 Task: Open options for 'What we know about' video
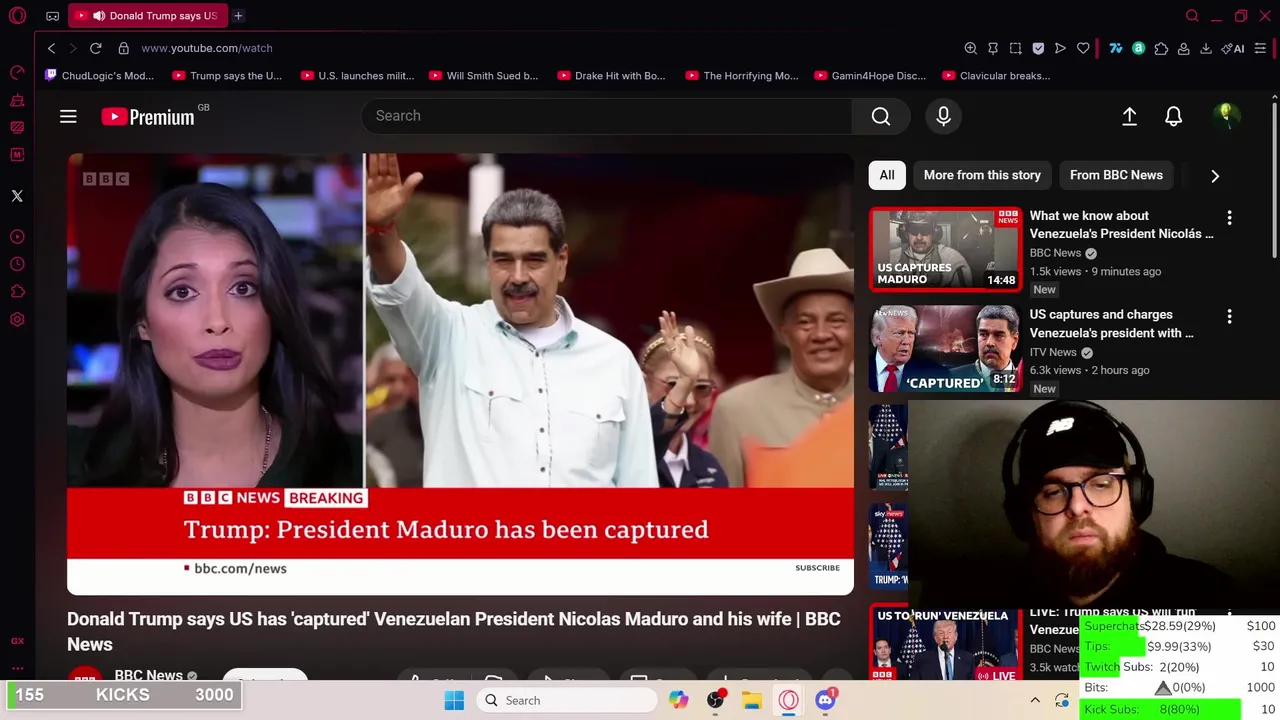coord(1229,217)
